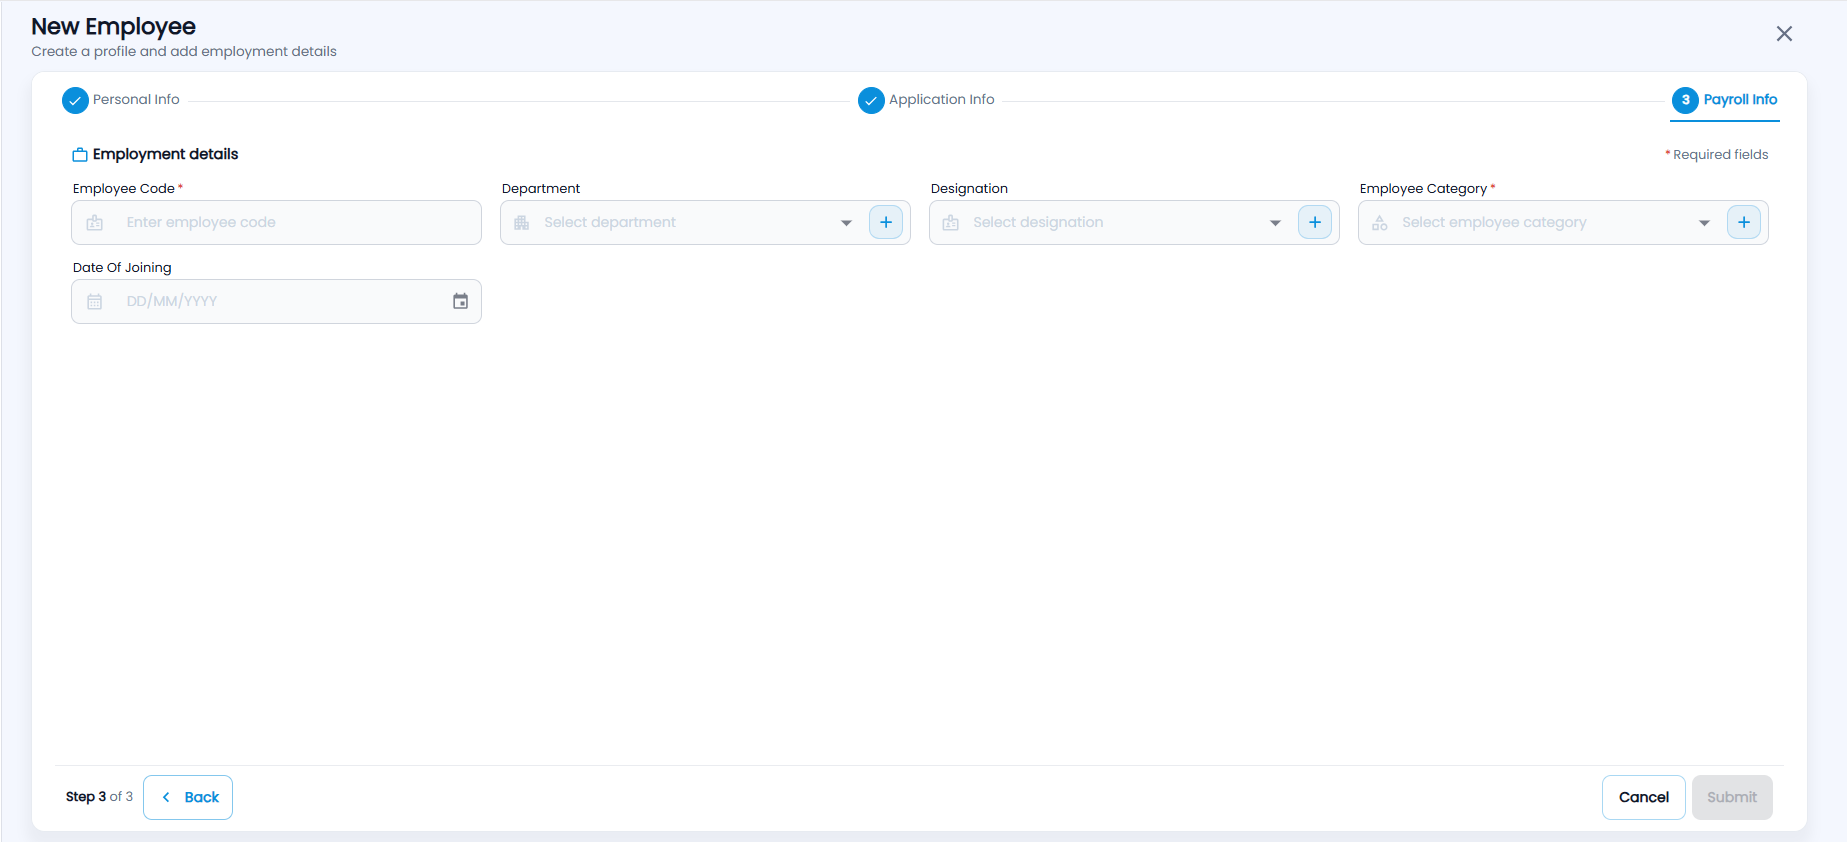
Task: Click the profile creation subtitle text
Action: 184,52
